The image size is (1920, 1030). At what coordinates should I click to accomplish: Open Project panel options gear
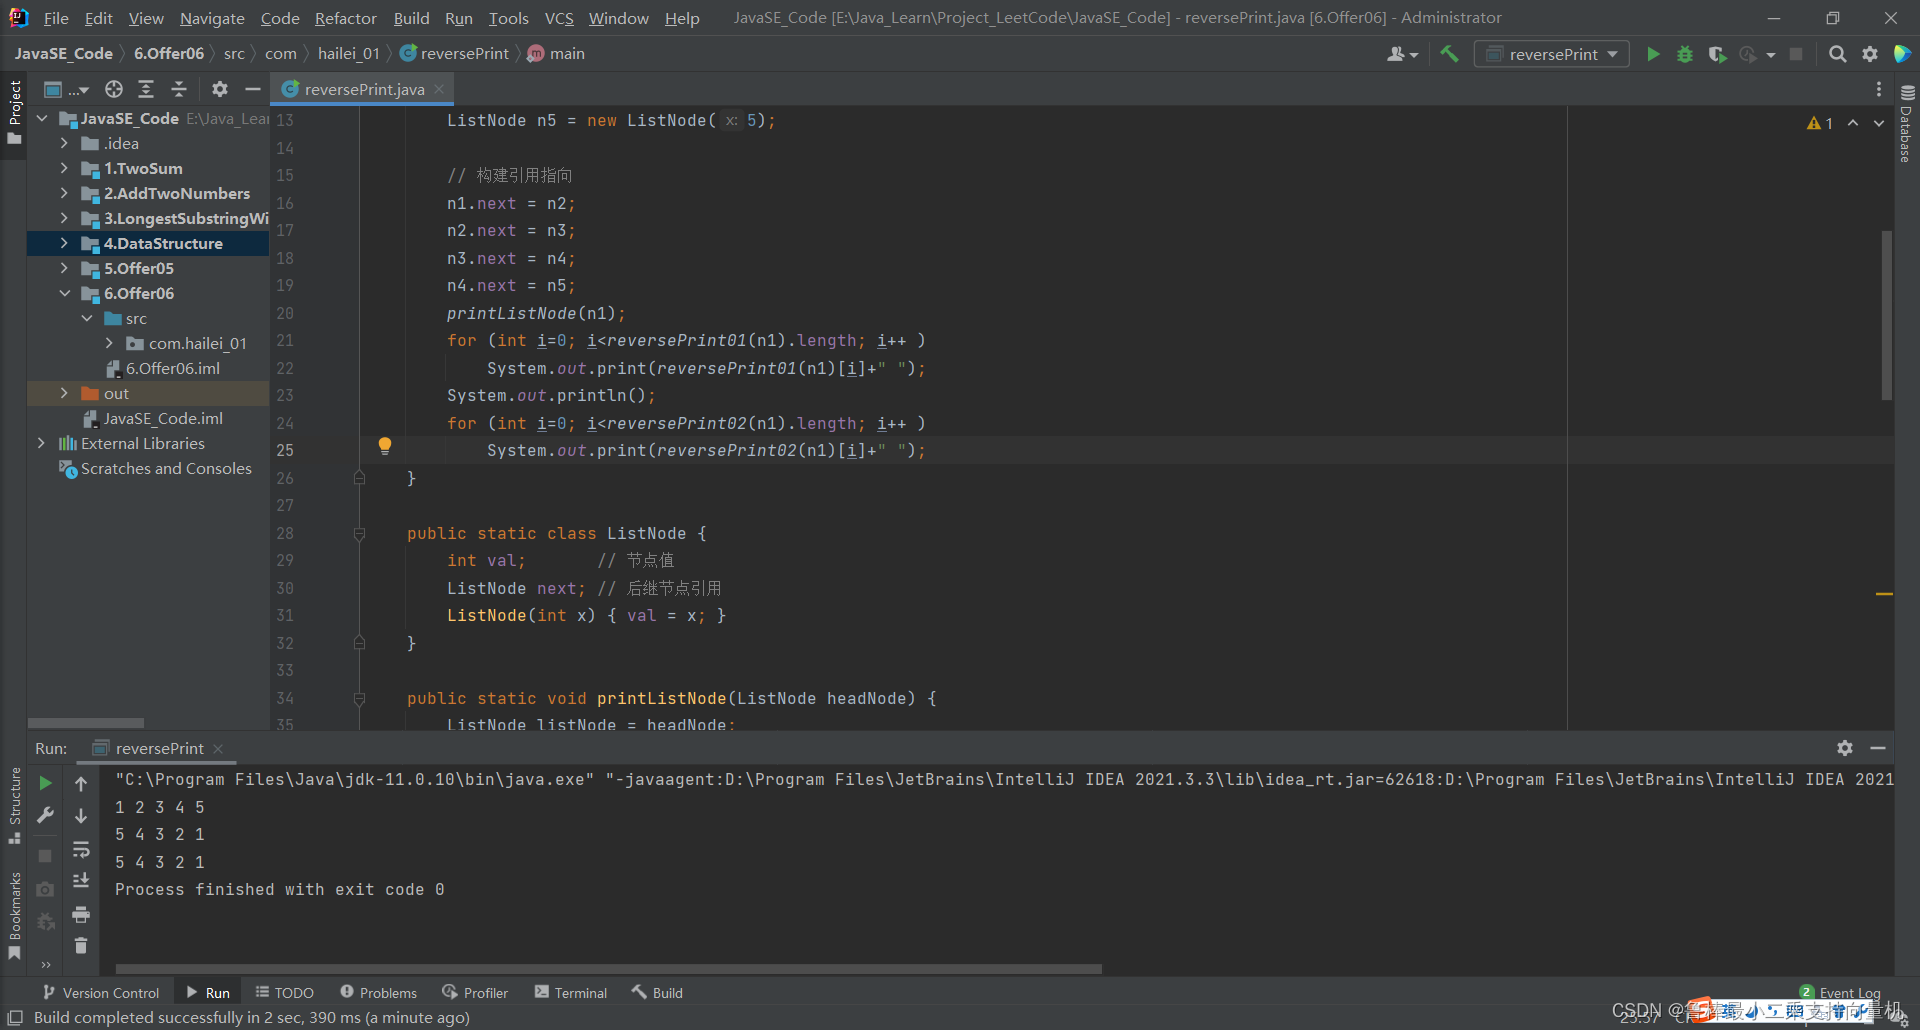[x=220, y=89]
